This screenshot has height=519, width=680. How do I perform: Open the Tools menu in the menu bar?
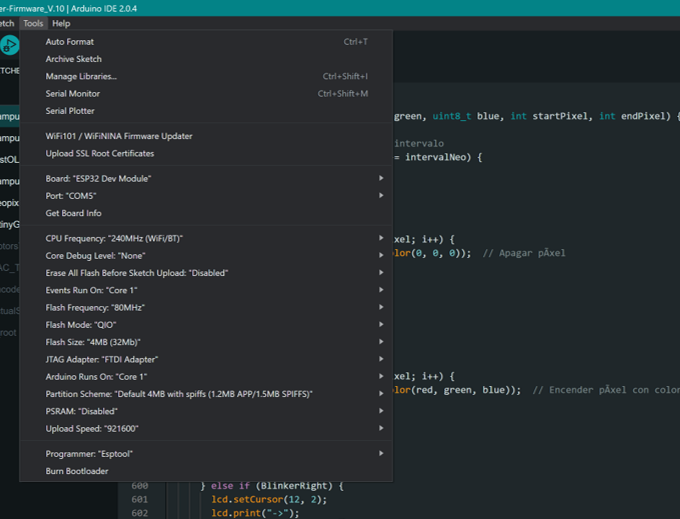coord(33,23)
